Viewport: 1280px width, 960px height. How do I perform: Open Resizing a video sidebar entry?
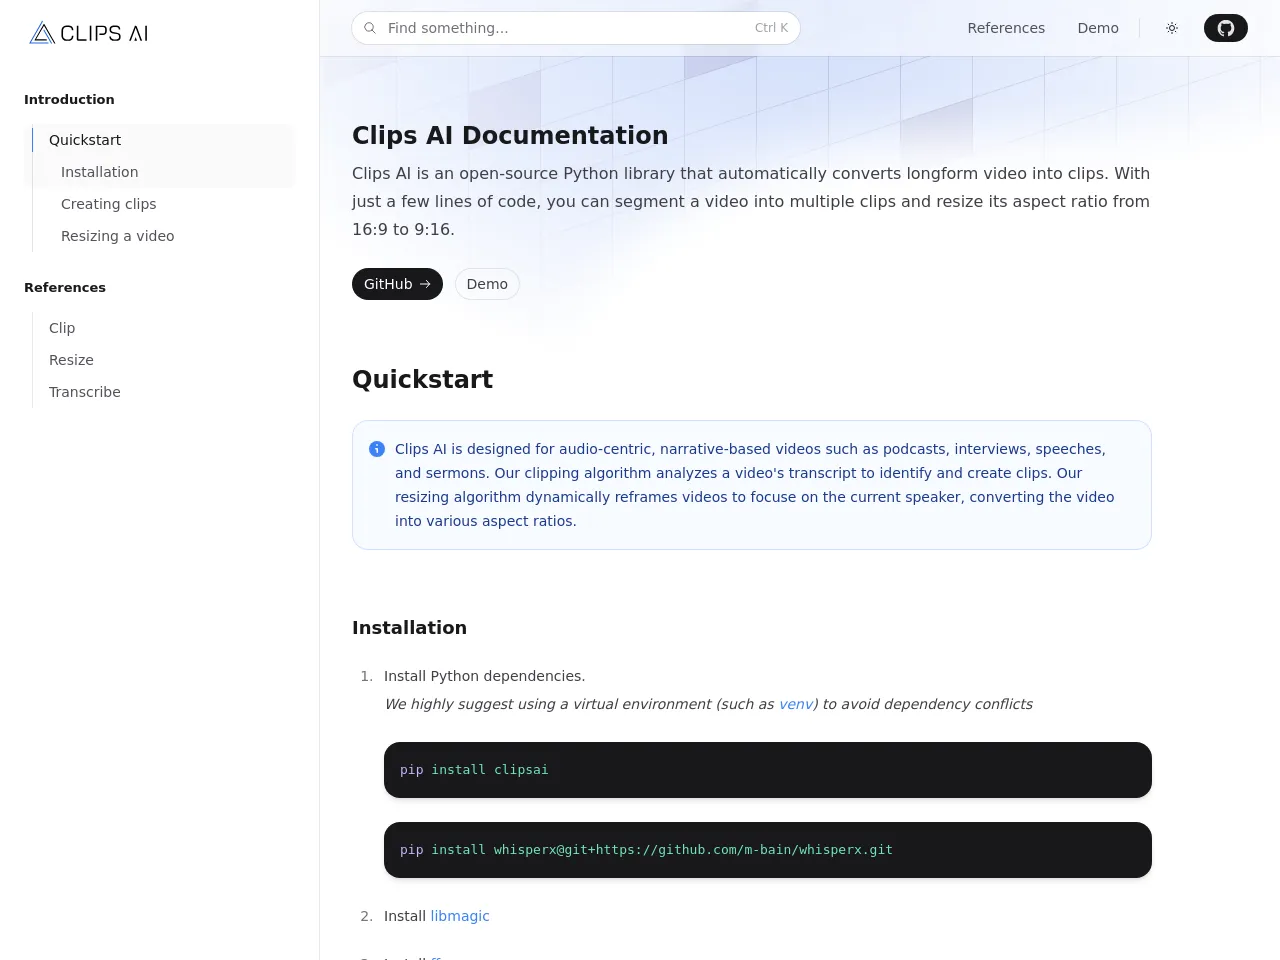coord(118,236)
